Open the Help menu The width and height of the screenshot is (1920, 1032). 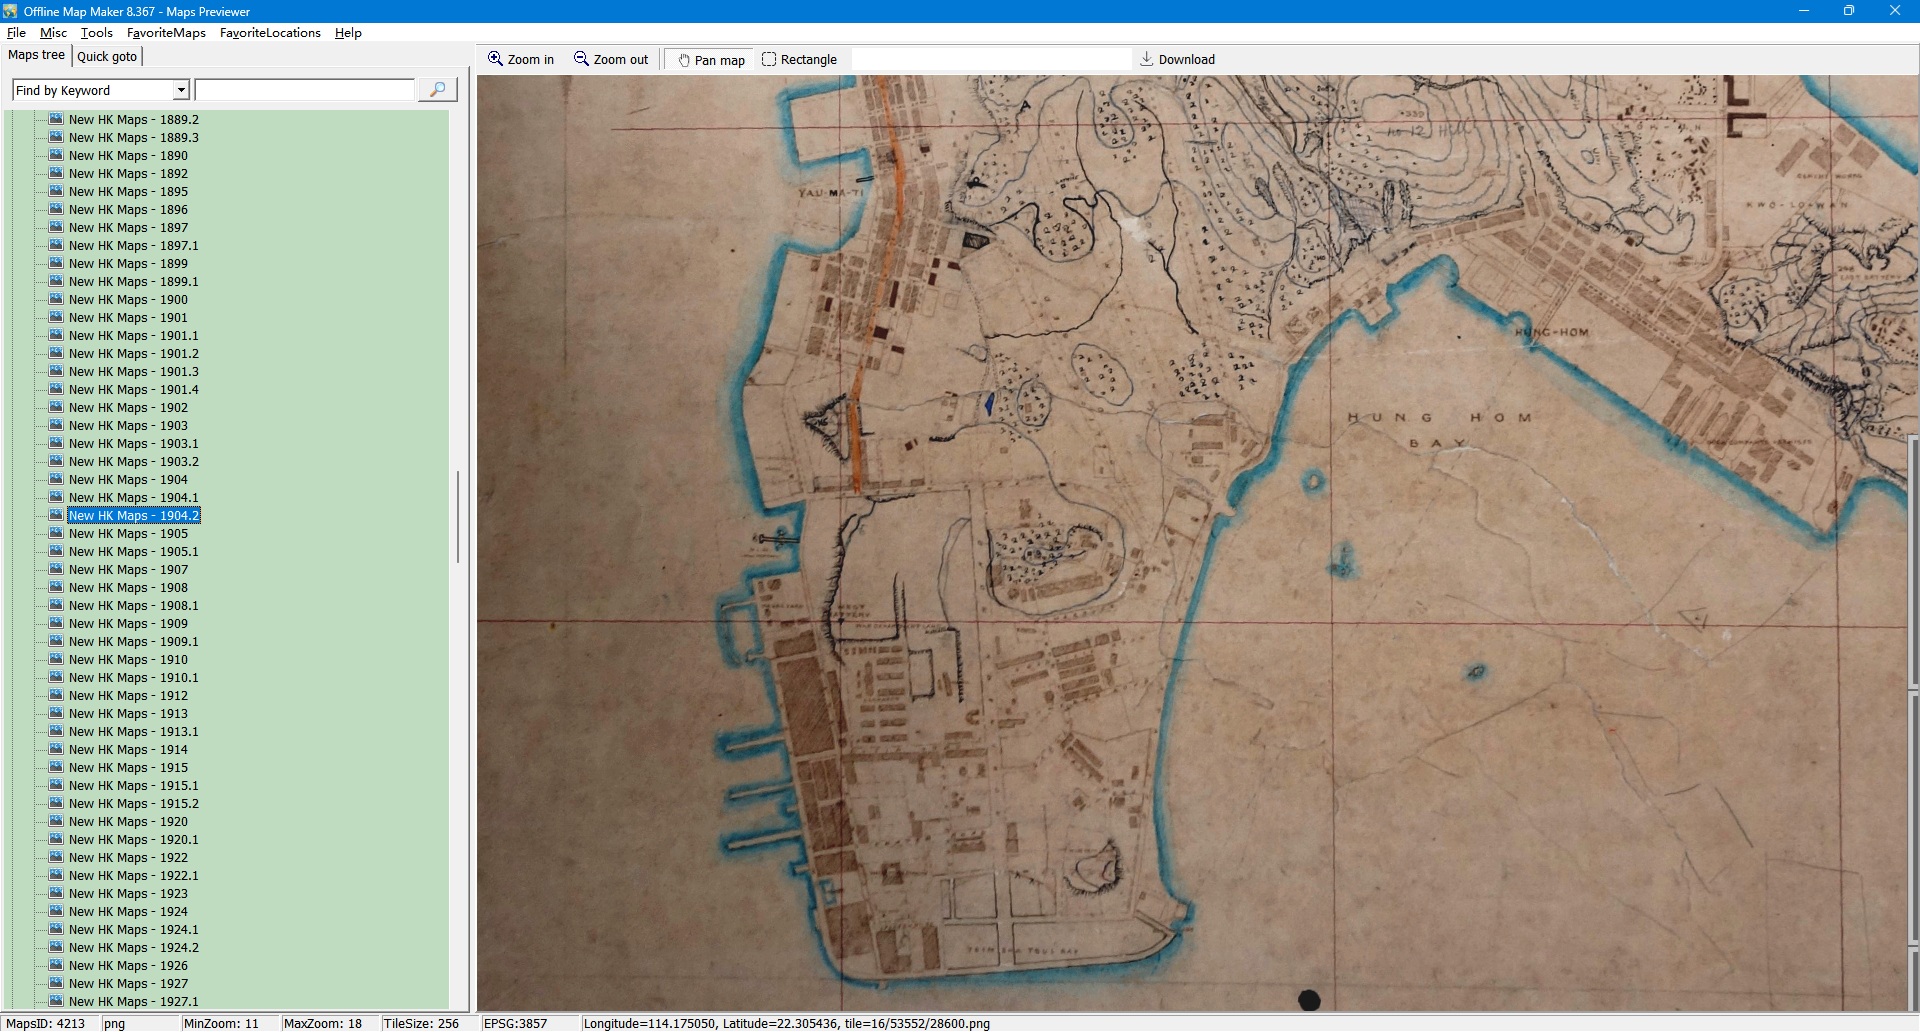click(x=348, y=33)
